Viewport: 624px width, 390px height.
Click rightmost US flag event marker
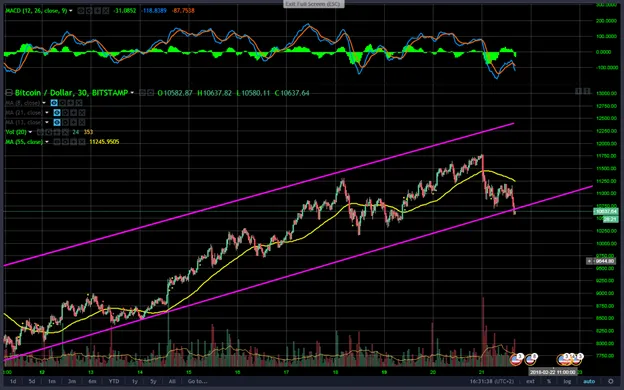577,360
